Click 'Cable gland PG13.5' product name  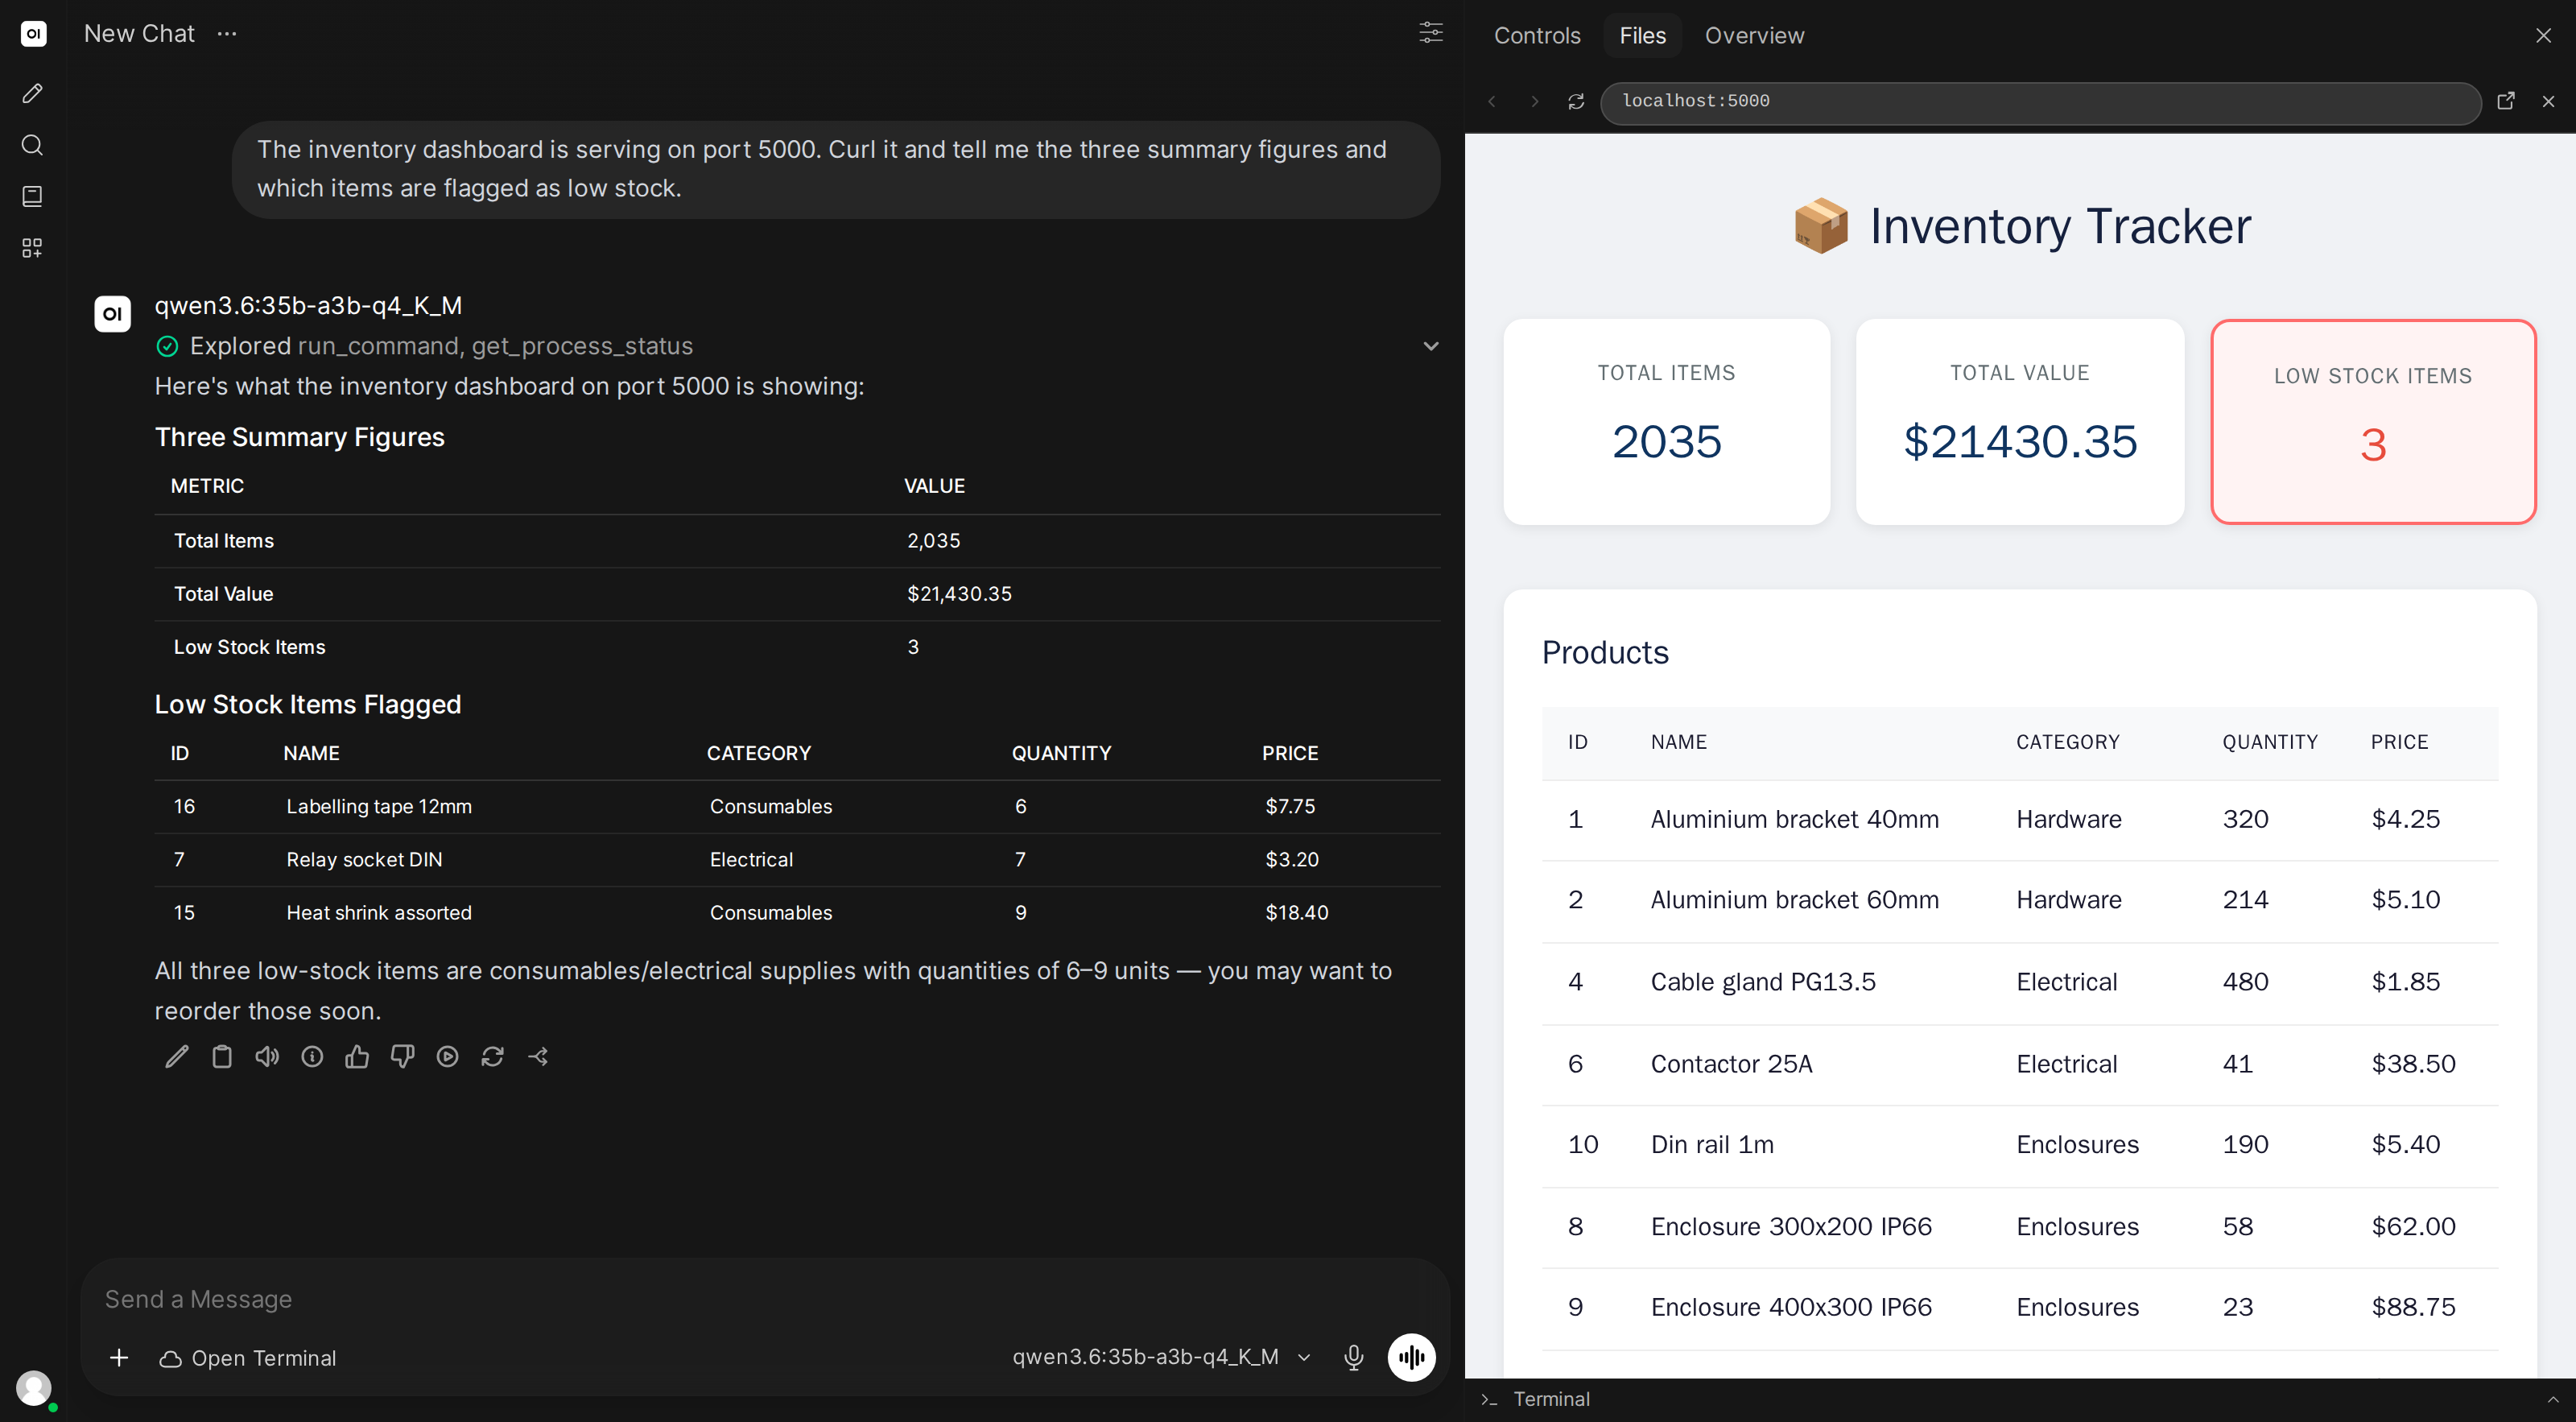(1762, 981)
